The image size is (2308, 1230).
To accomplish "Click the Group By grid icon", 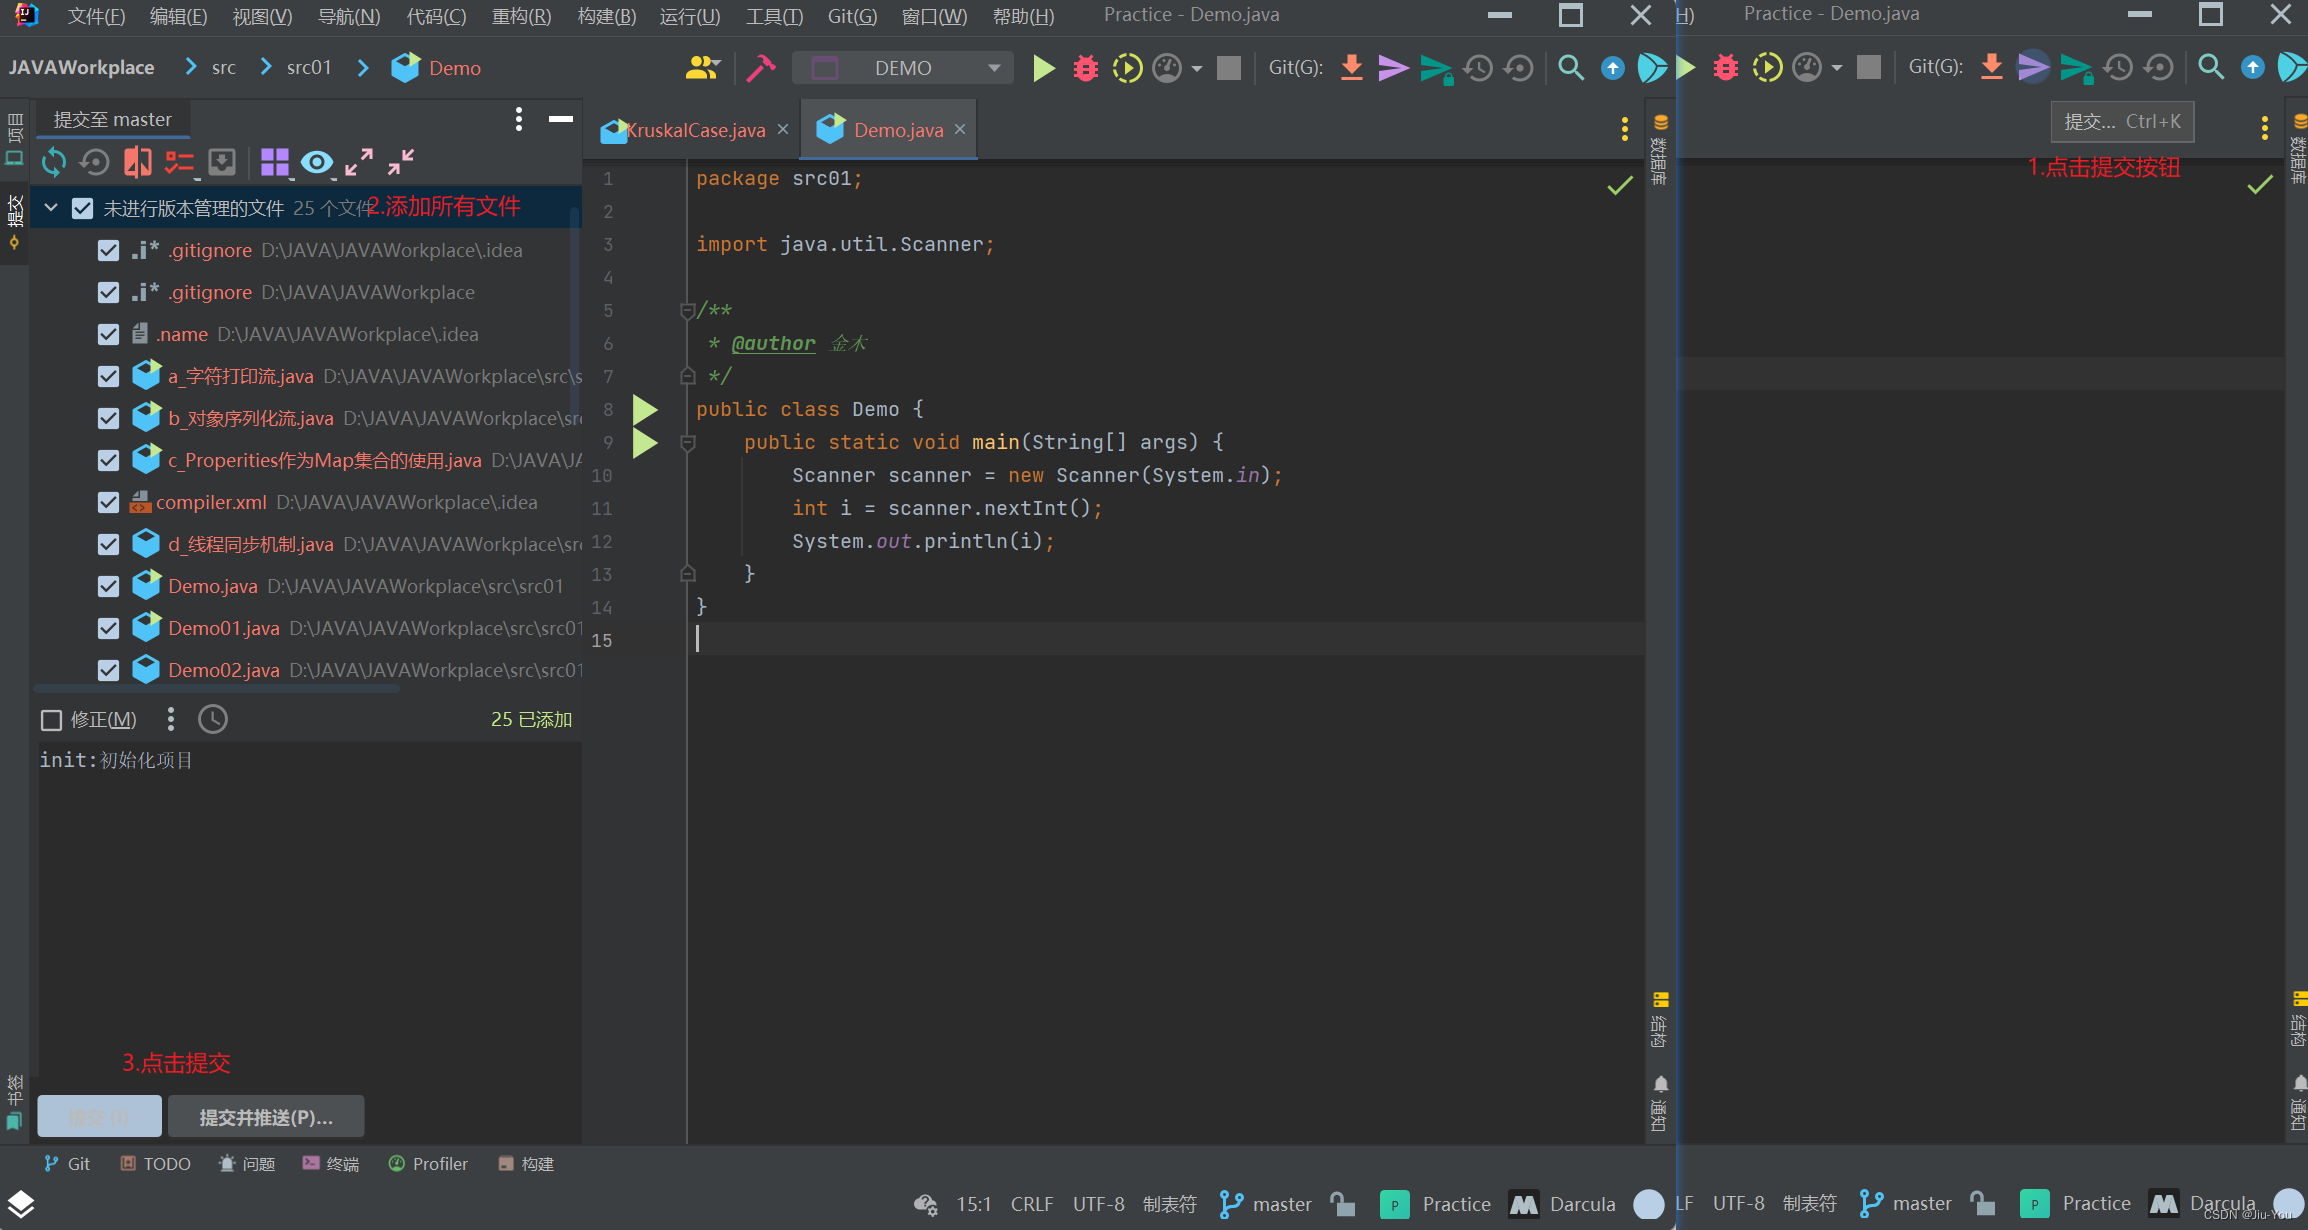I will point(274,162).
